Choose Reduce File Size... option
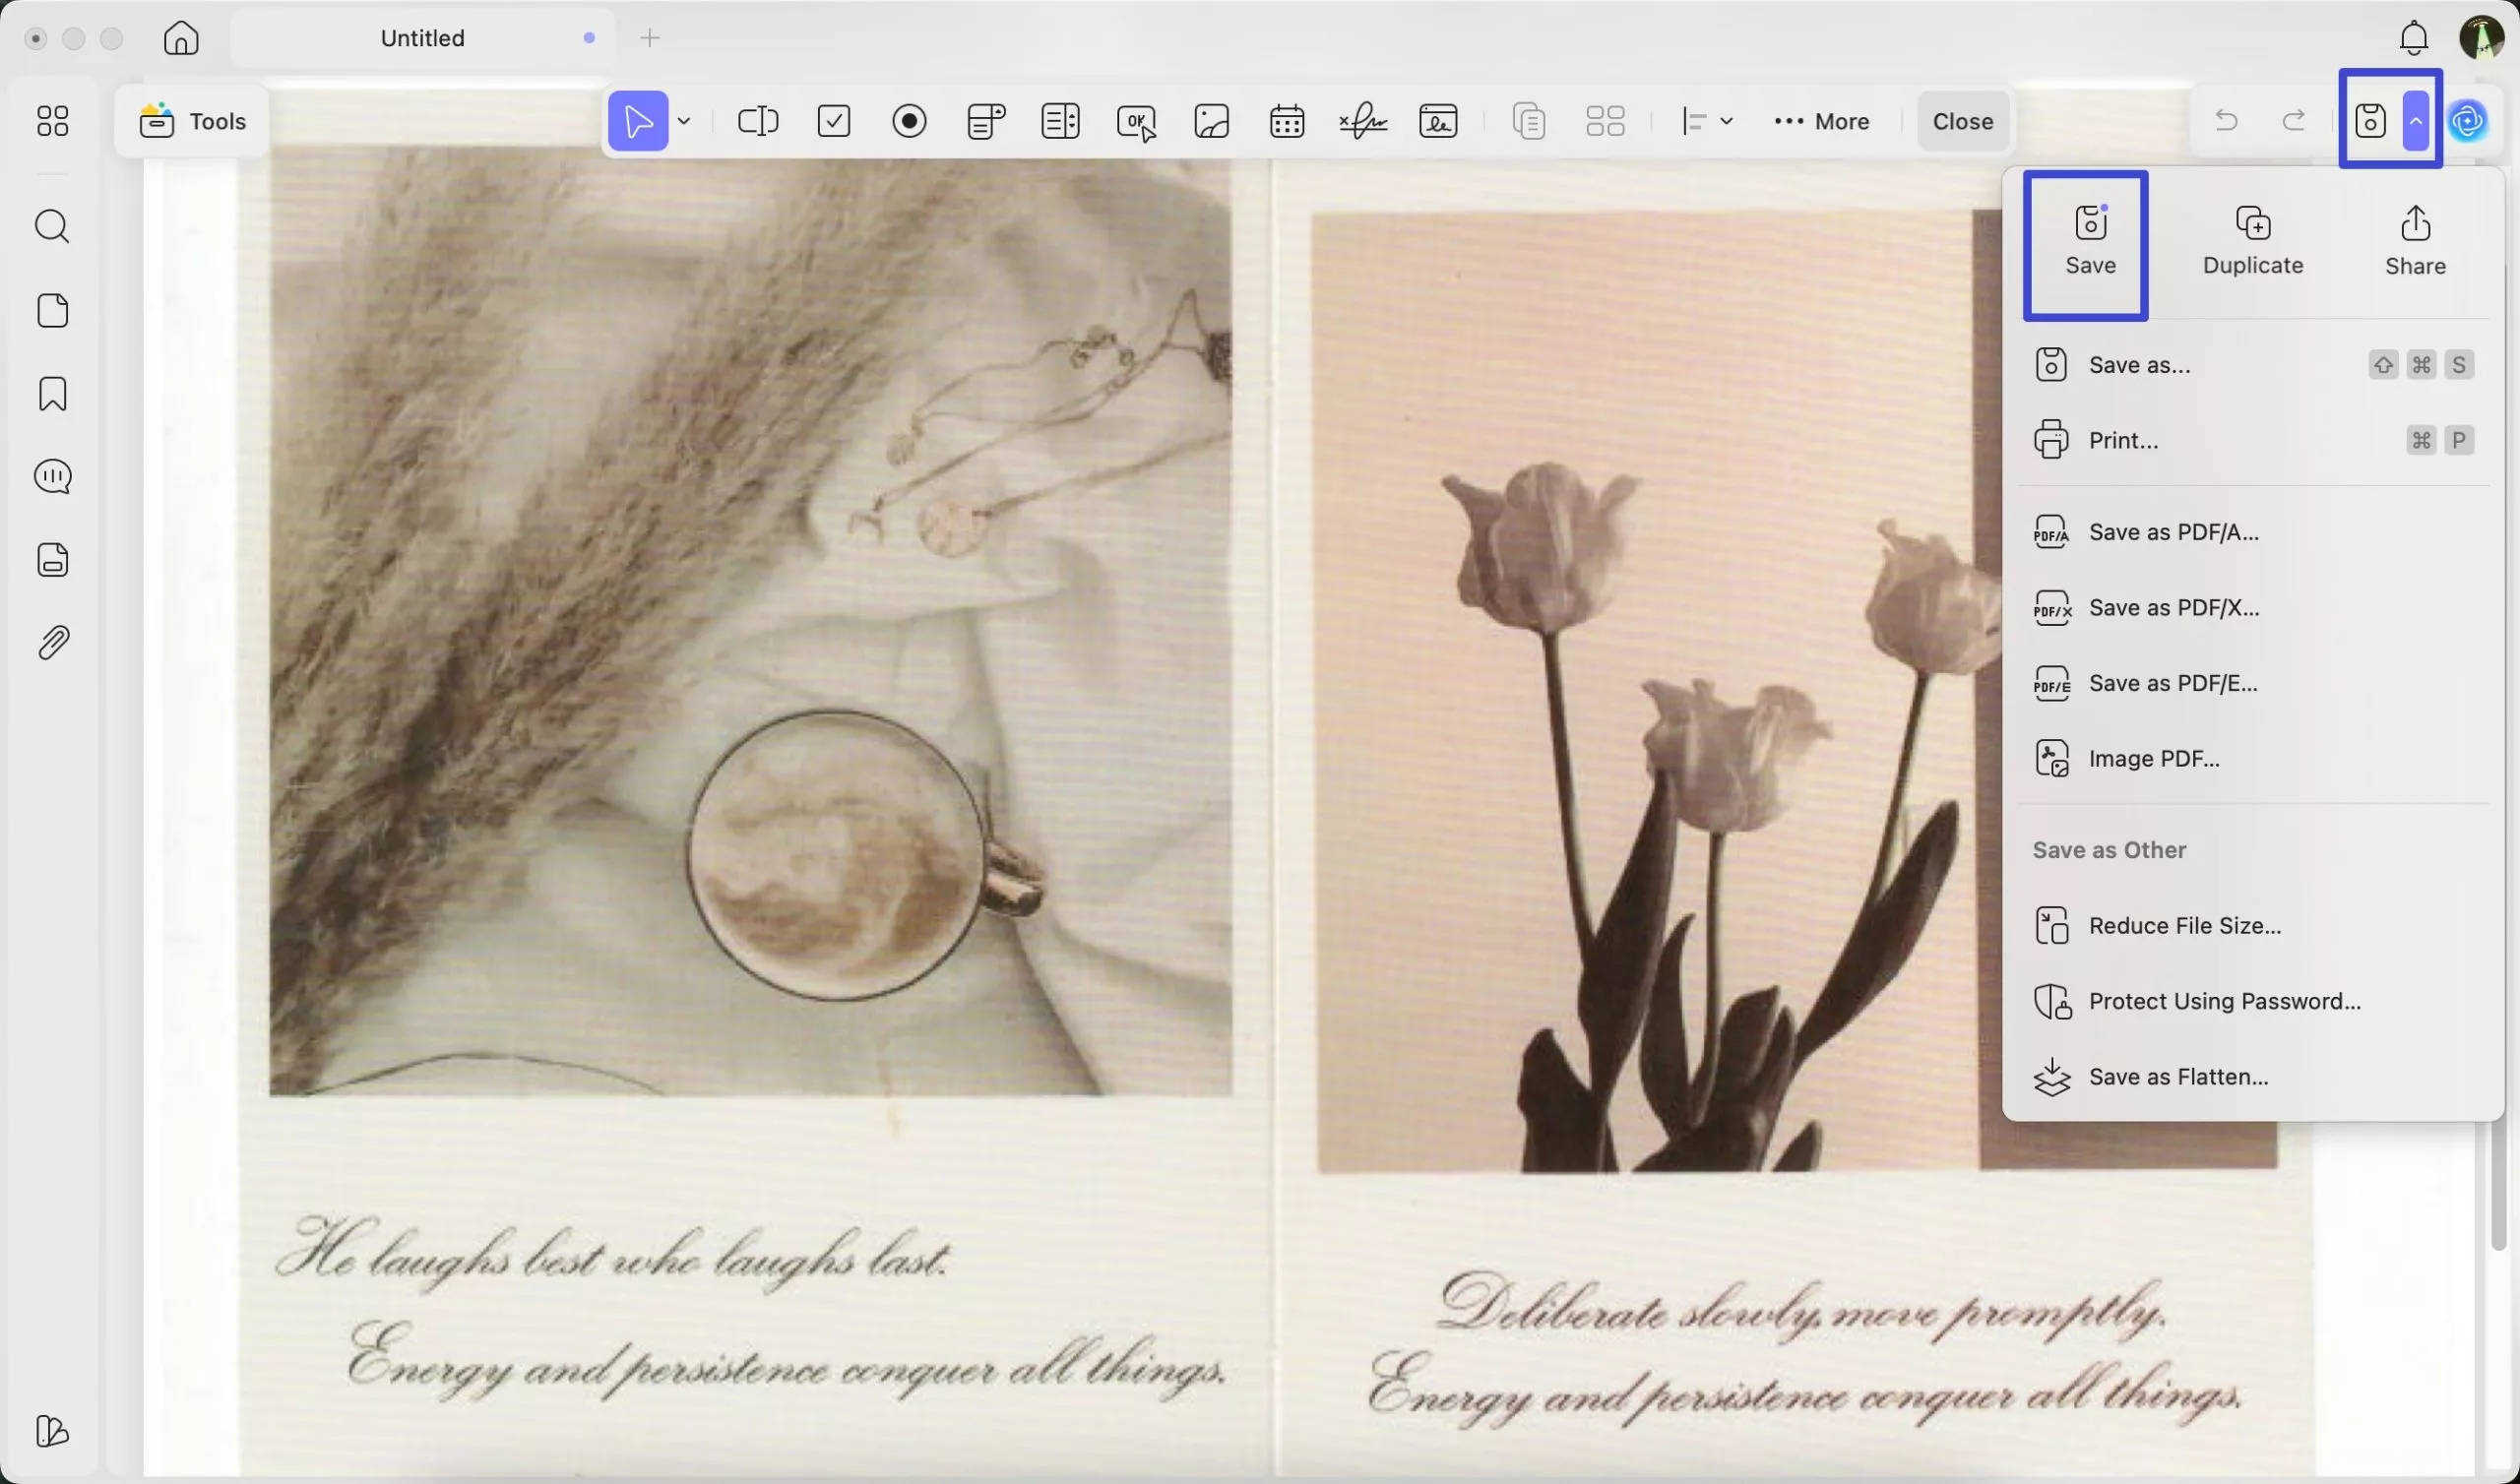Image resolution: width=2520 pixels, height=1484 pixels. click(x=2184, y=926)
